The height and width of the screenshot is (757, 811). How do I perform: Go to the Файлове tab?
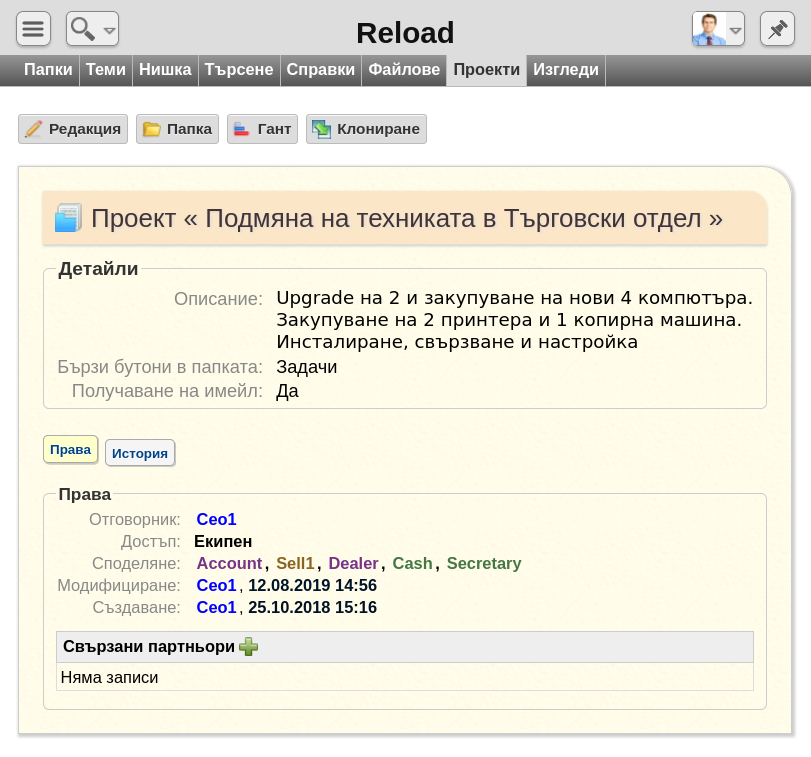click(404, 70)
